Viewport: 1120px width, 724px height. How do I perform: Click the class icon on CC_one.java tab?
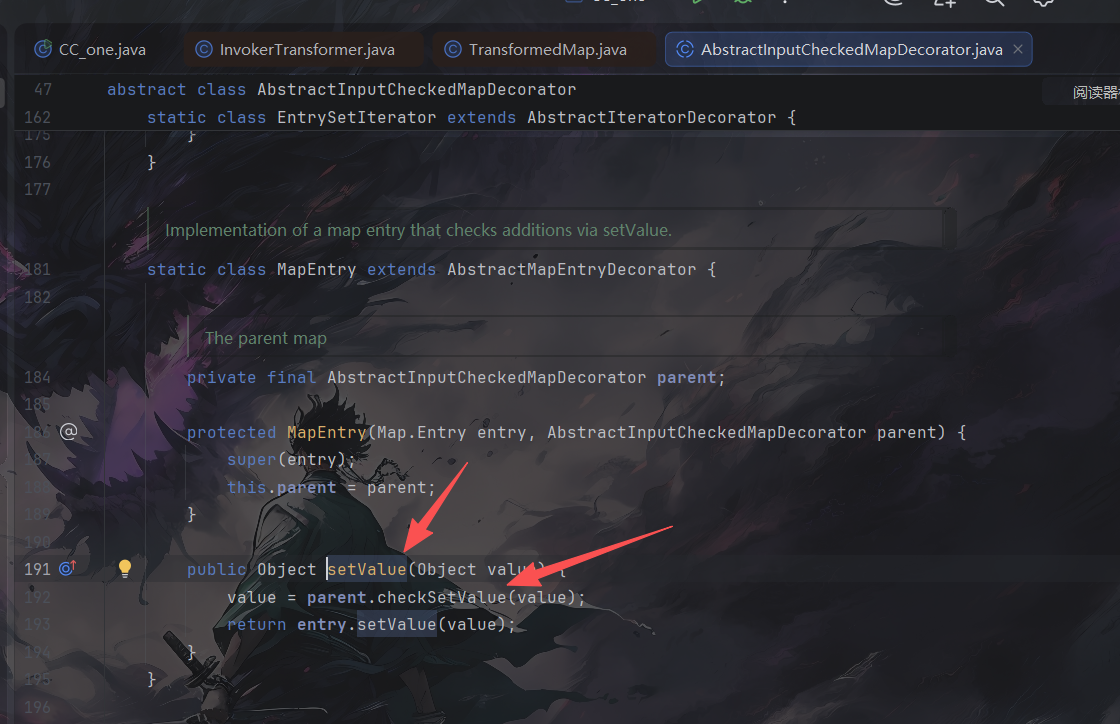43,49
